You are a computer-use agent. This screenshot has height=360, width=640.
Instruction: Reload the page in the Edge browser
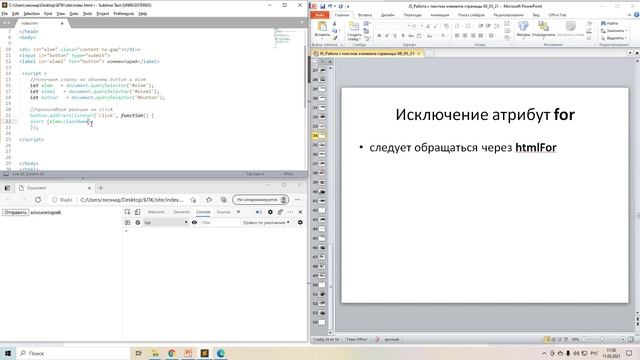coord(38,200)
